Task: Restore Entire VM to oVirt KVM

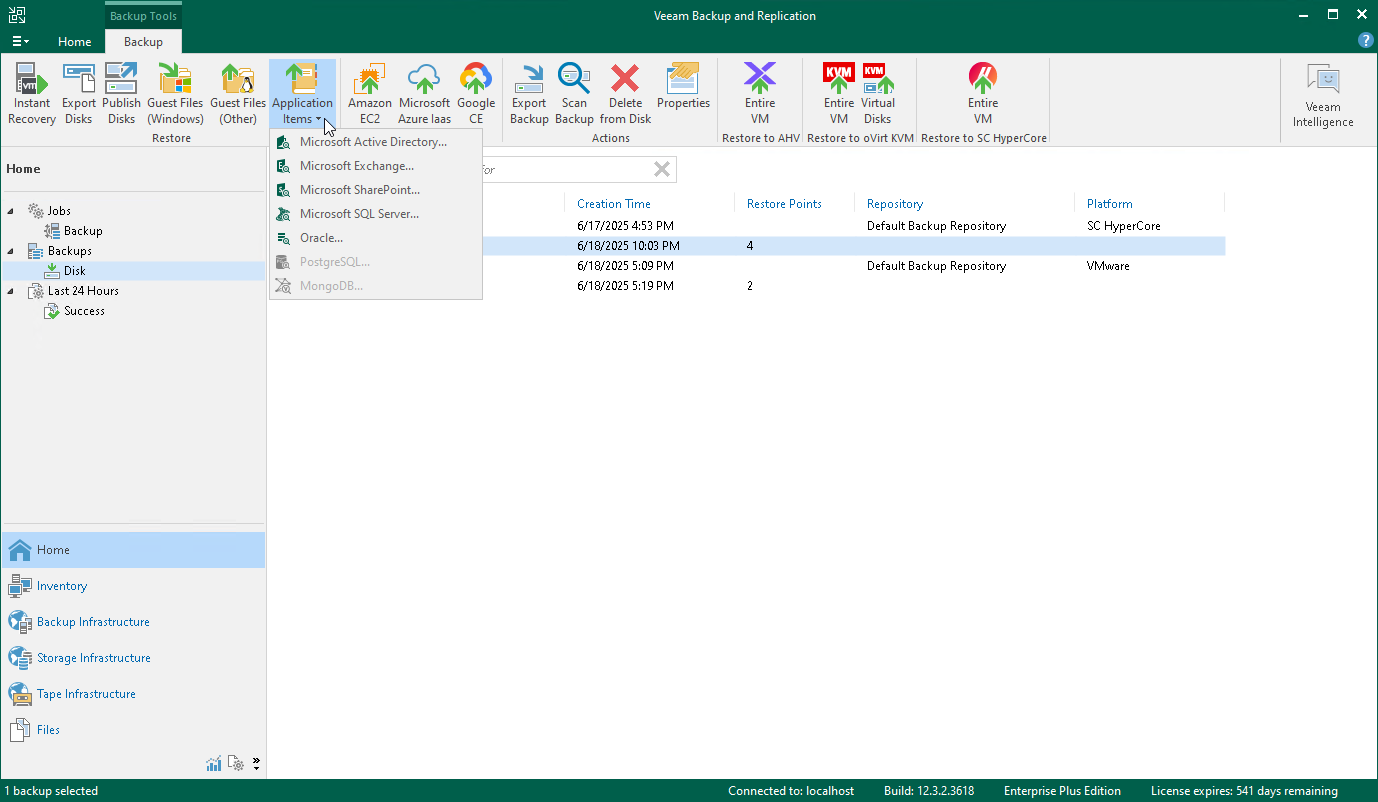Action: 839,94
